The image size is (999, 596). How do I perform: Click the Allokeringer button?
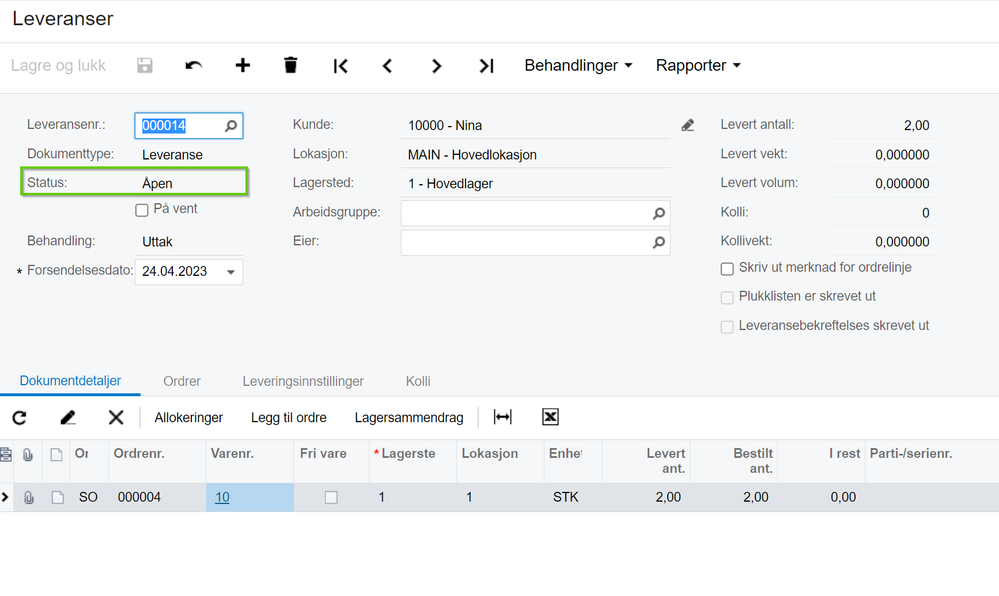[x=189, y=418]
